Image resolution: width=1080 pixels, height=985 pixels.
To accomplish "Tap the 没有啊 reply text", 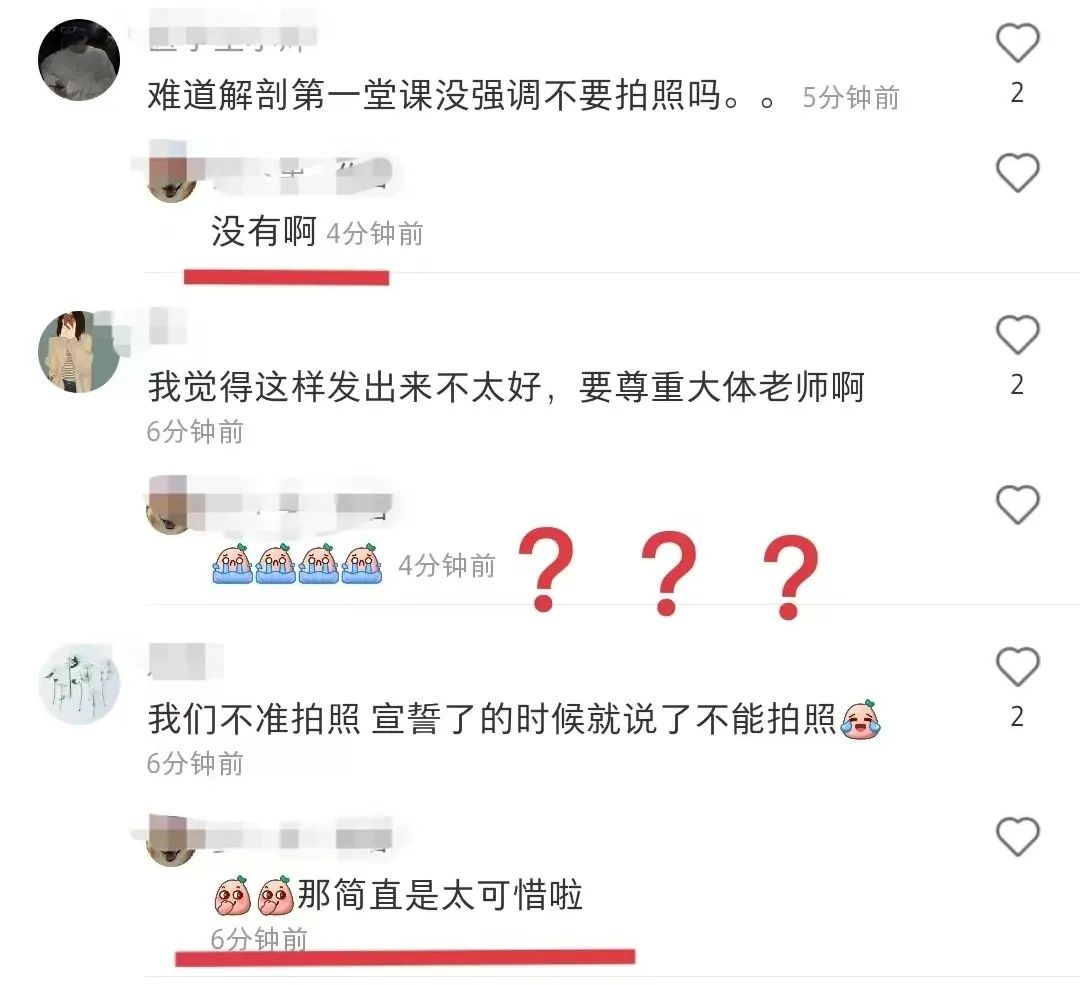I will (263, 231).
